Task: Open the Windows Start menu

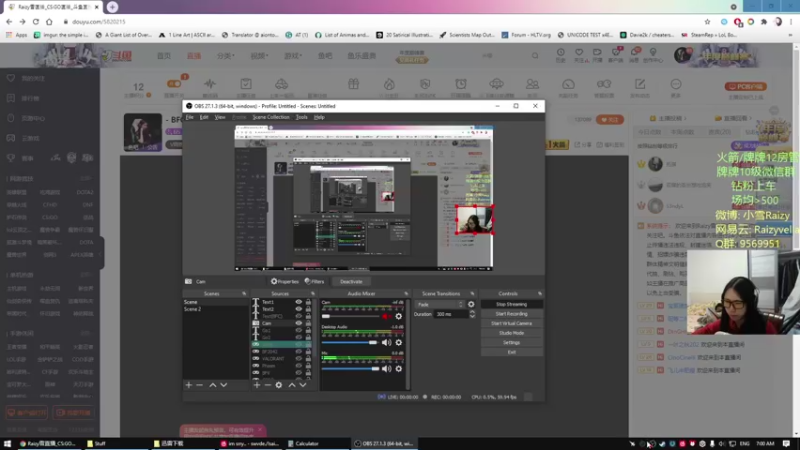Action: click(7, 443)
